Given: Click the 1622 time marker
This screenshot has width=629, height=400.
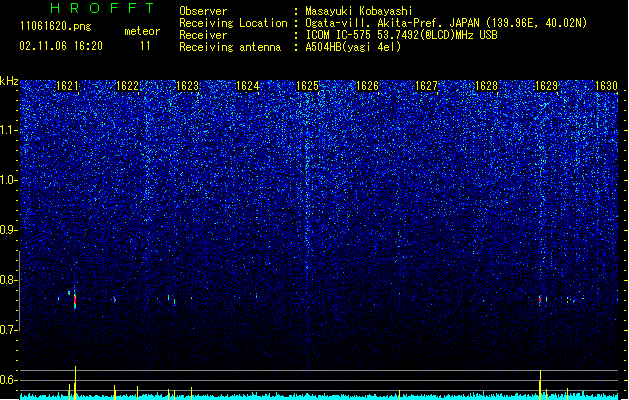Looking at the screenshot, I should (x=127, y=86).
